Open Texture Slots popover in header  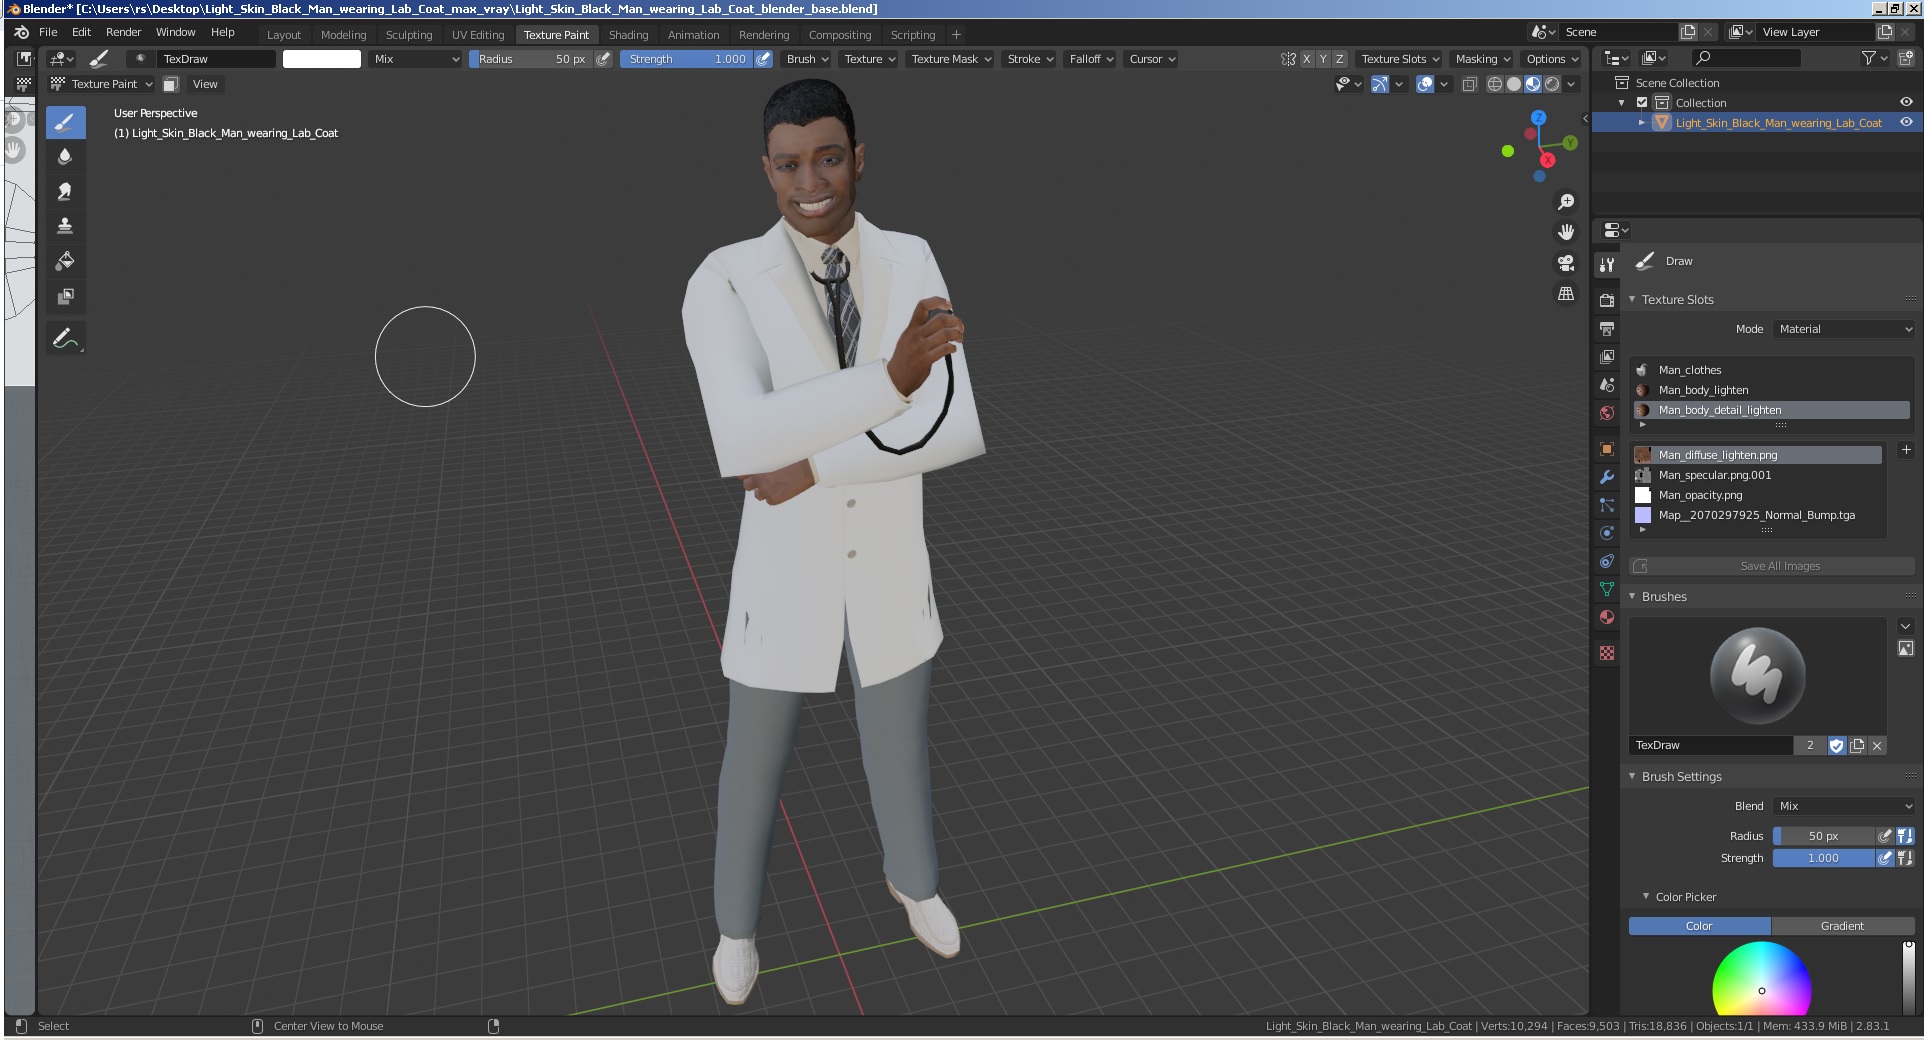tap(1400, 59)
